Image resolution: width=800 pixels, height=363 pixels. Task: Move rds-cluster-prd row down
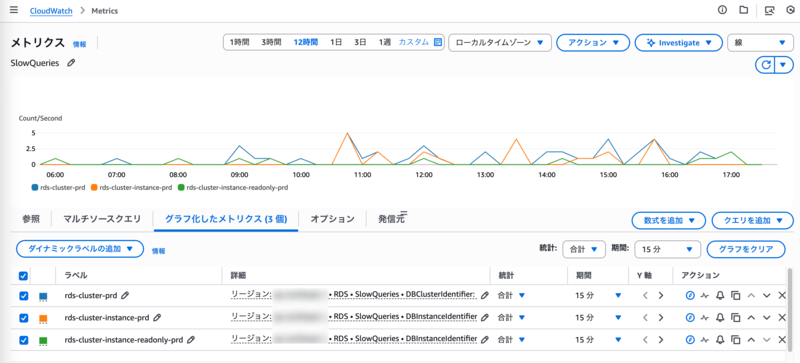(x=766, y=295)
